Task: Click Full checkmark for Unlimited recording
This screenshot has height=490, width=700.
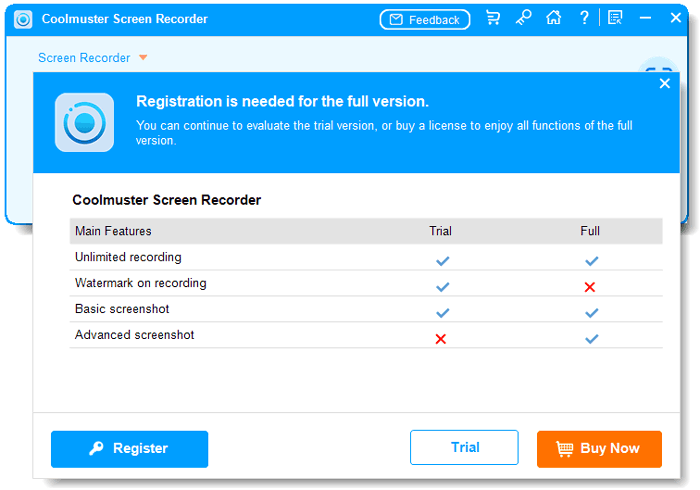Action: pos(592,261)
